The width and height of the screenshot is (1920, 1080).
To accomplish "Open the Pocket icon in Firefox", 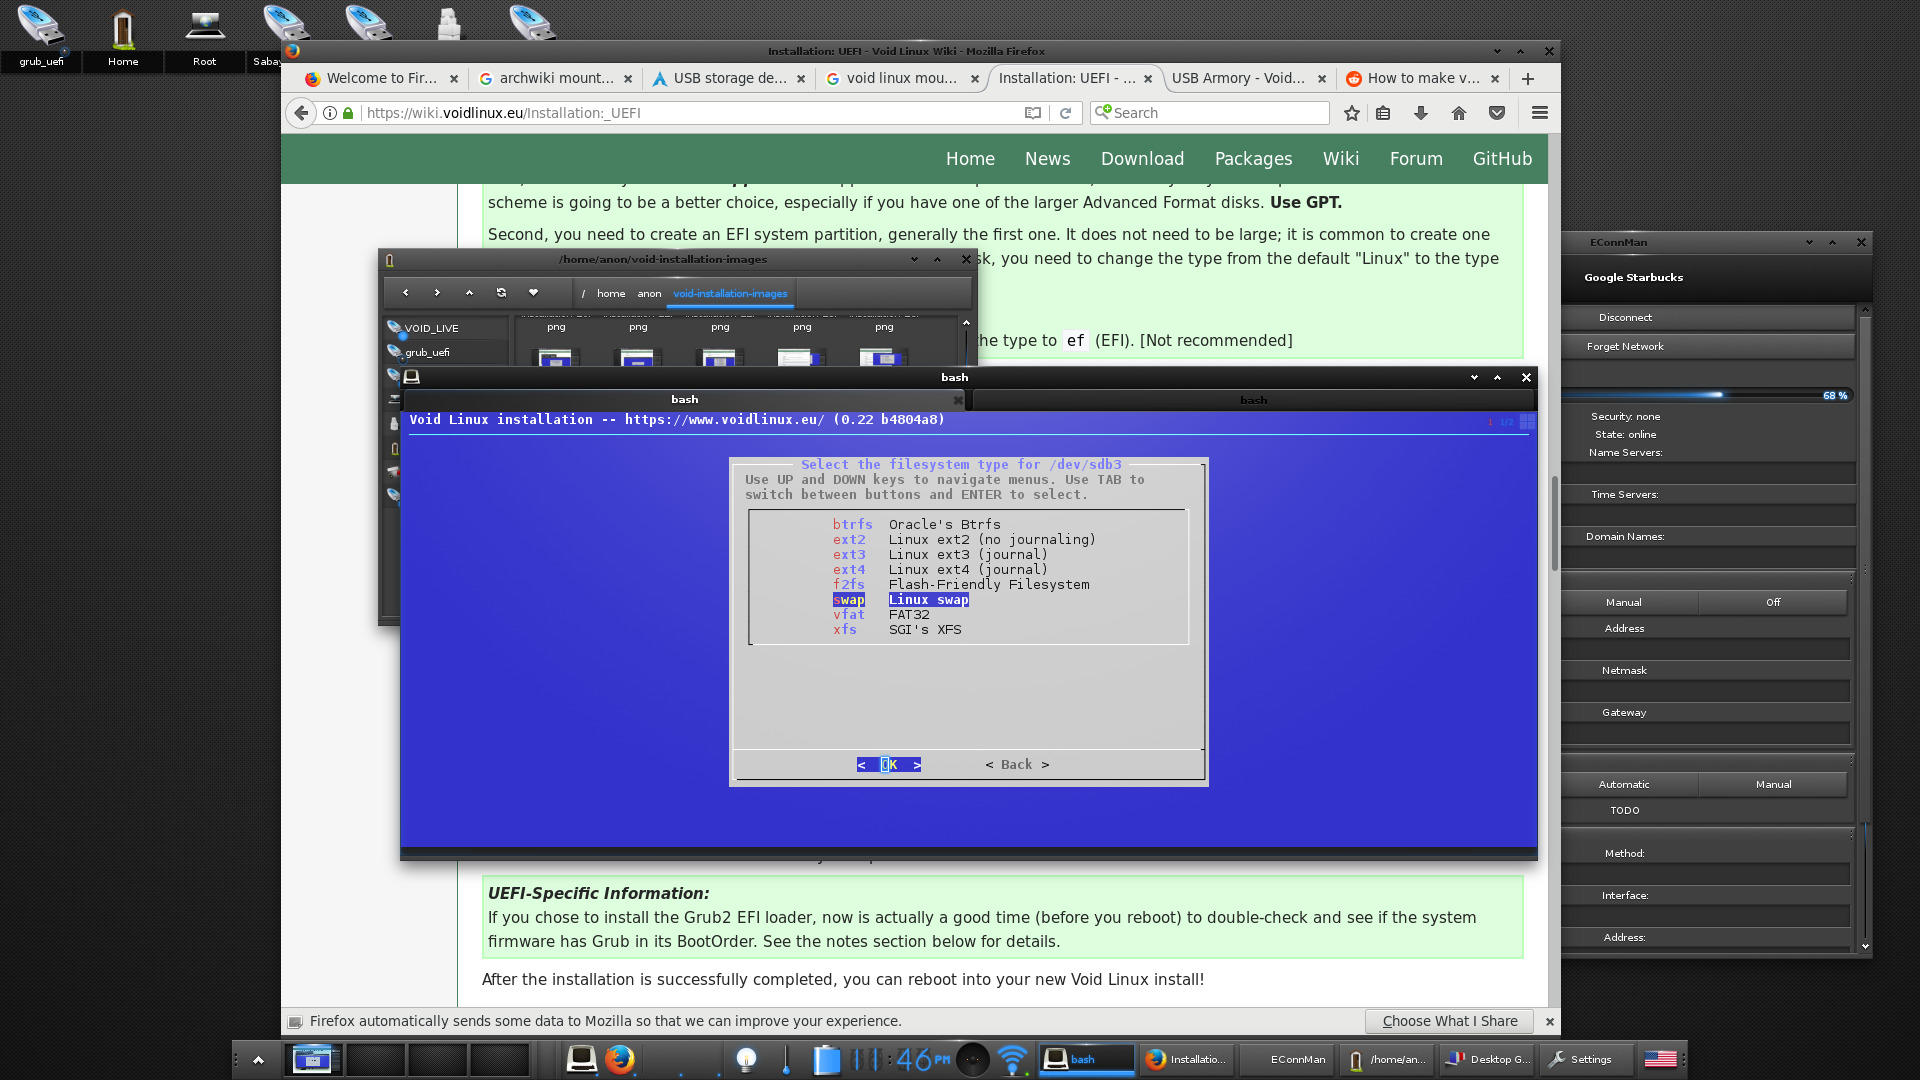I will click(x=1497, y=113).
